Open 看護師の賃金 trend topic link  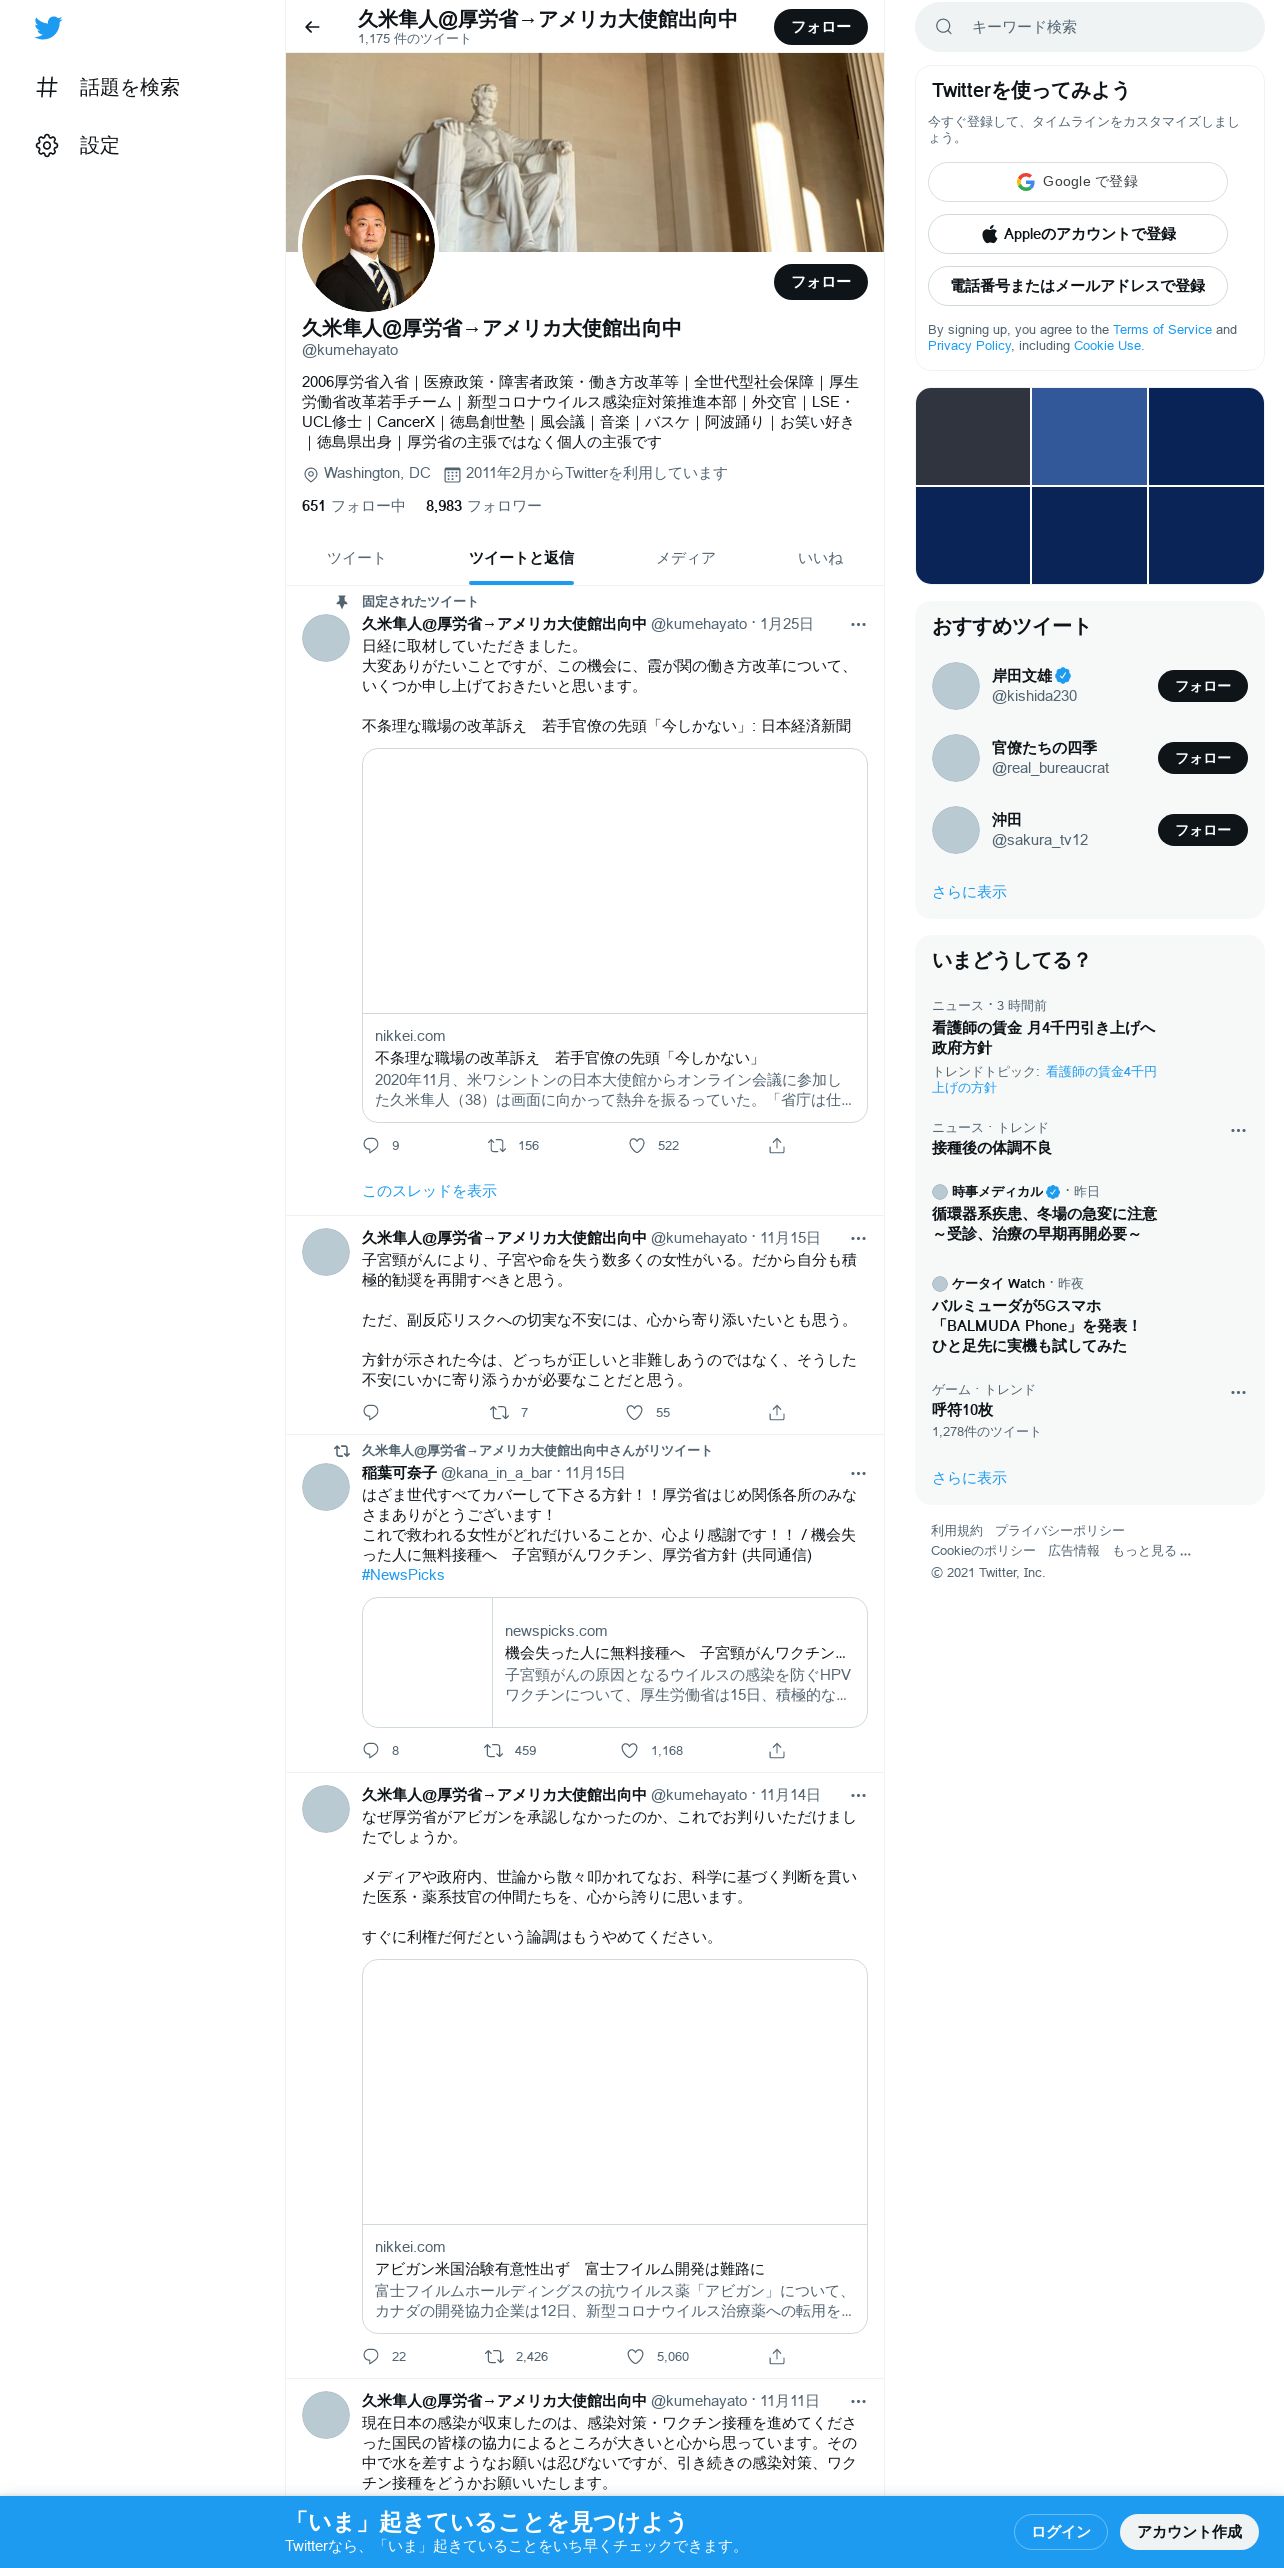click(x=1044, y=1079)
